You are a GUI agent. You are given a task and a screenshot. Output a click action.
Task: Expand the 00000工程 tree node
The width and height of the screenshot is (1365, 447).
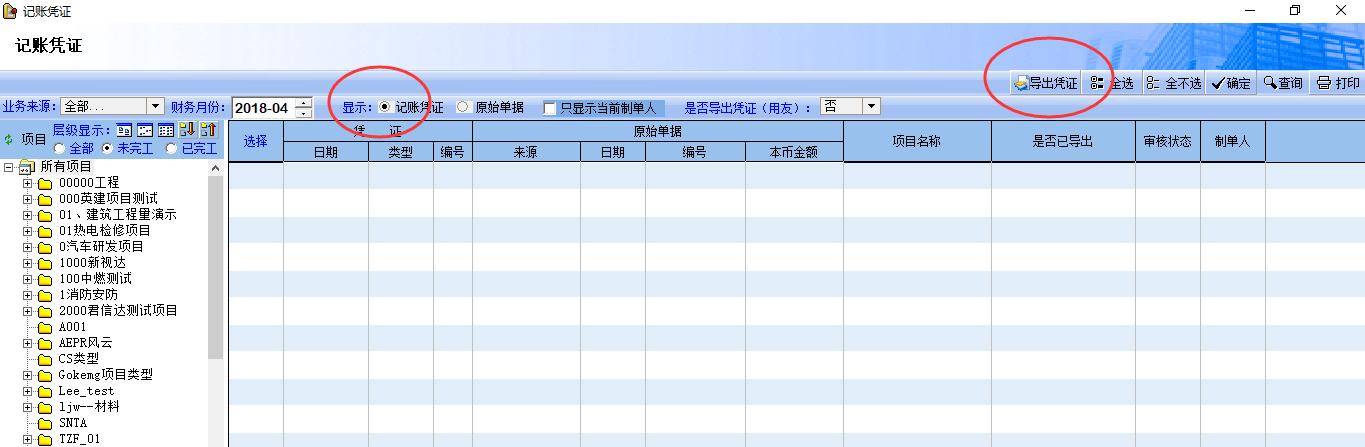[x=28, y=183]
